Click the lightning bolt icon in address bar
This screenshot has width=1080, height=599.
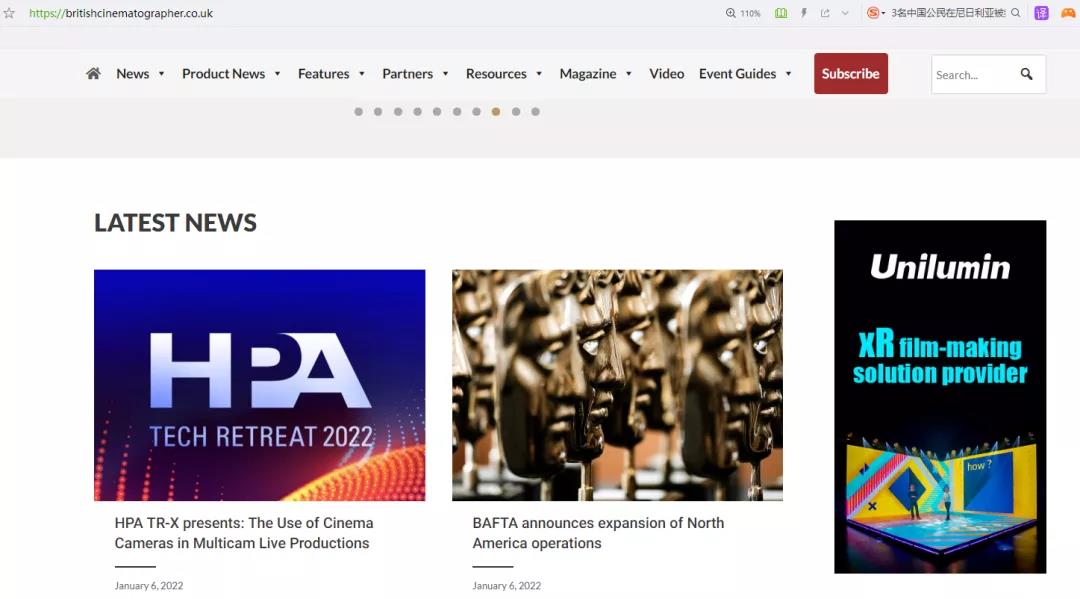[x=804, y=13]
